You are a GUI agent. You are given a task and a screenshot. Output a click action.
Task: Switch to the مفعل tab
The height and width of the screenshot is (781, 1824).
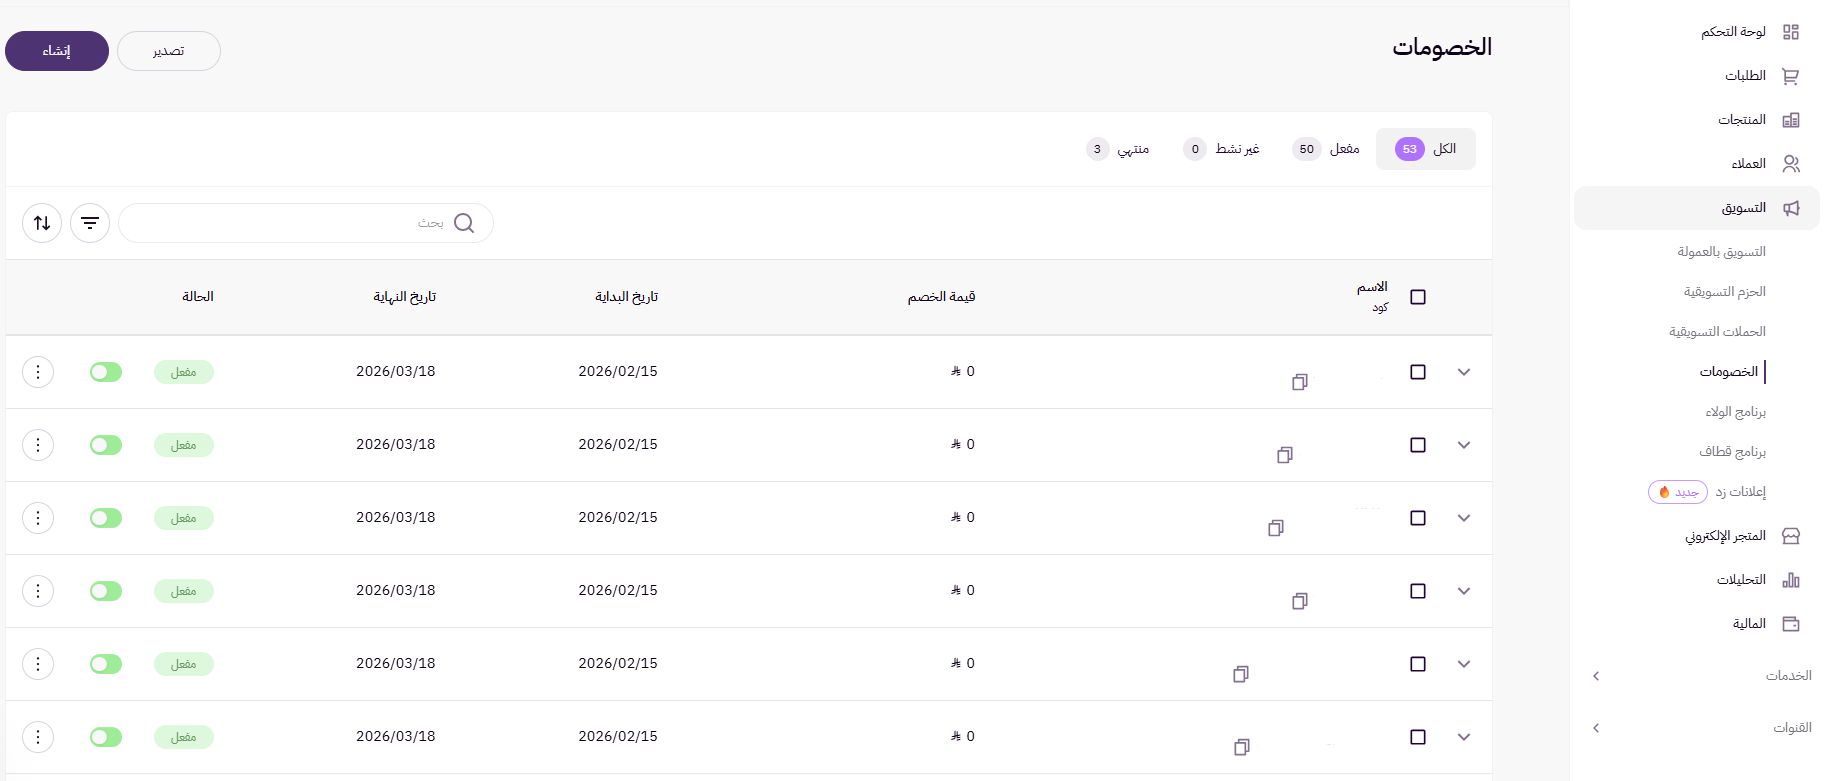(x=1326, y=149)
